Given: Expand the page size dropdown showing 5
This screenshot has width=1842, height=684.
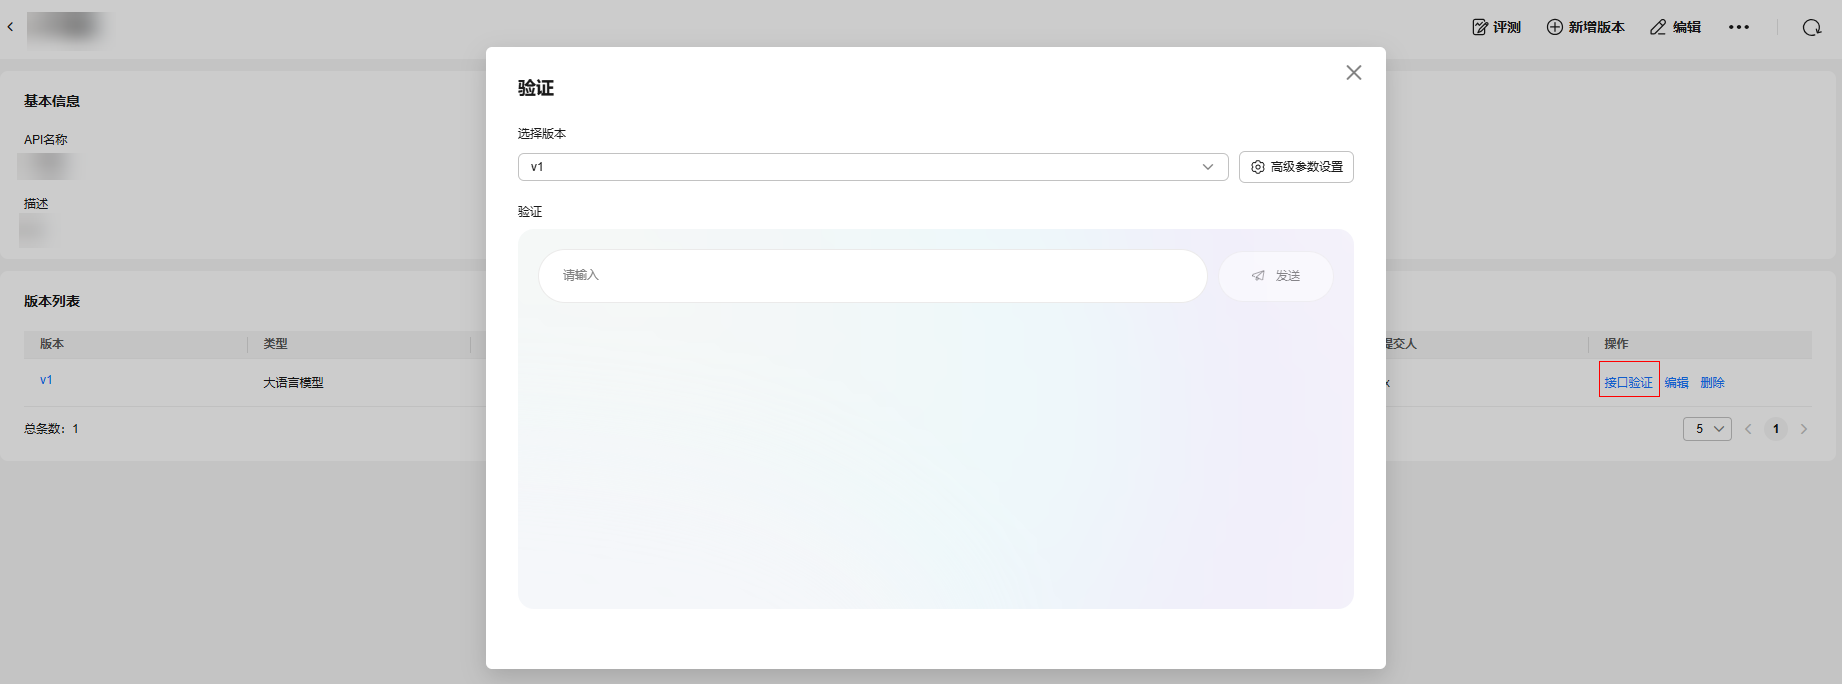Looking at the screenshot, I should pyautogui.click(x=1707, y=429).
